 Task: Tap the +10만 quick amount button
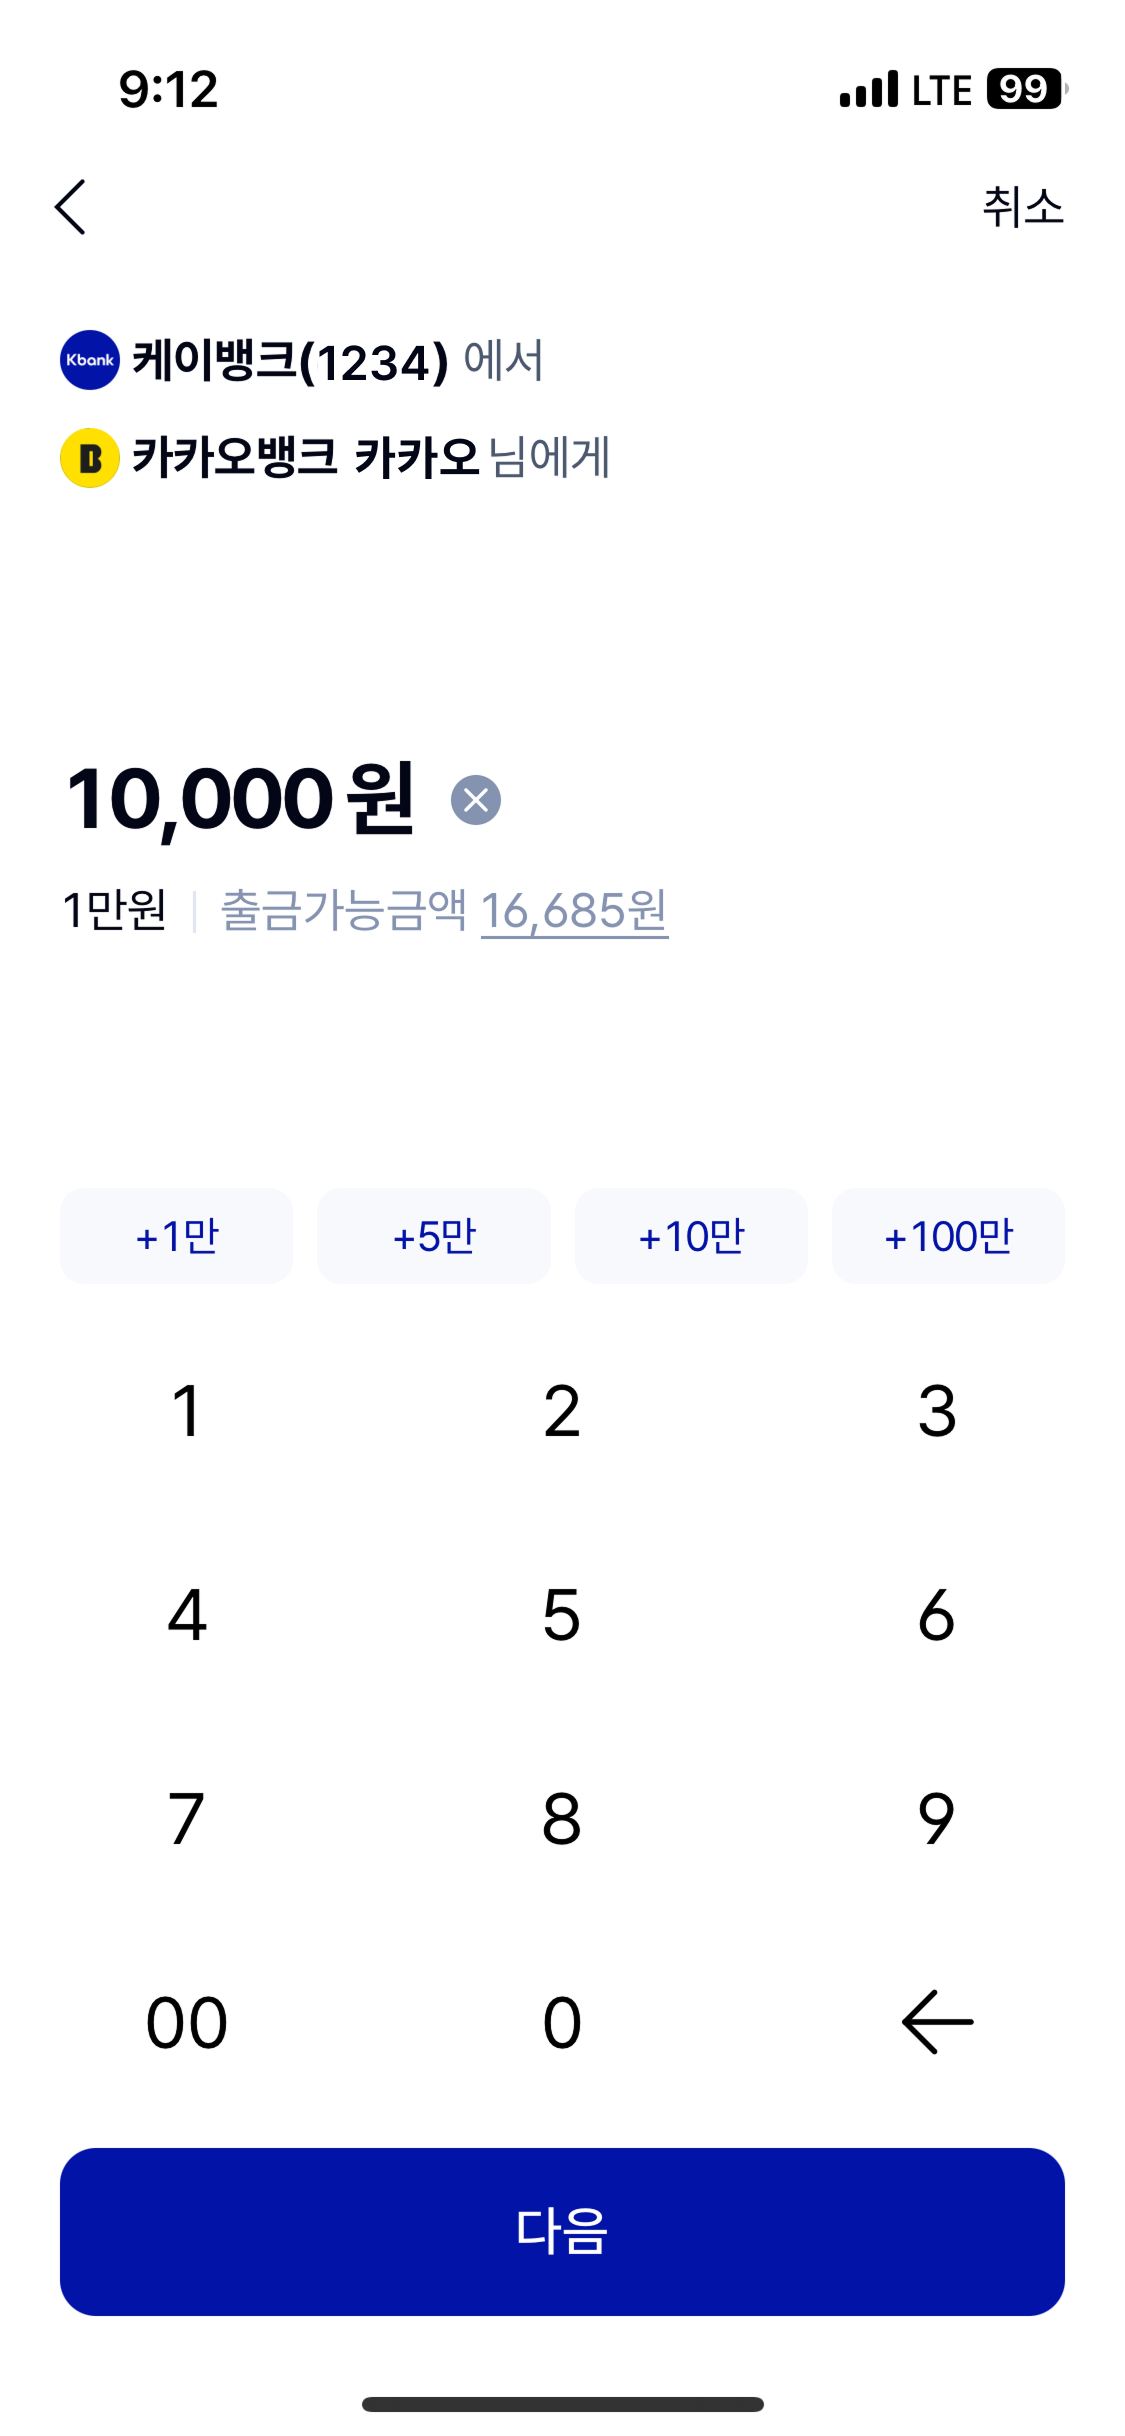click(691, 1236)
